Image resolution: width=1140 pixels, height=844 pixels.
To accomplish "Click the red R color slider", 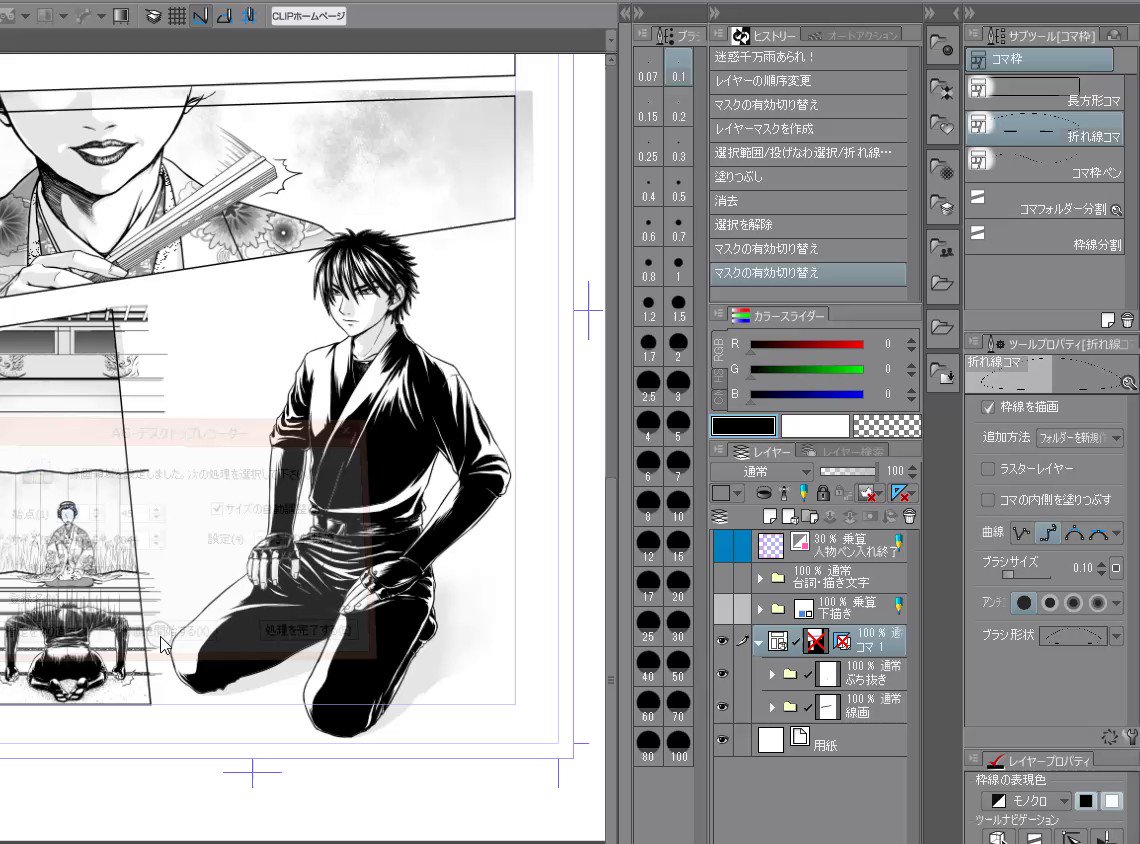I will click(807, 345).
